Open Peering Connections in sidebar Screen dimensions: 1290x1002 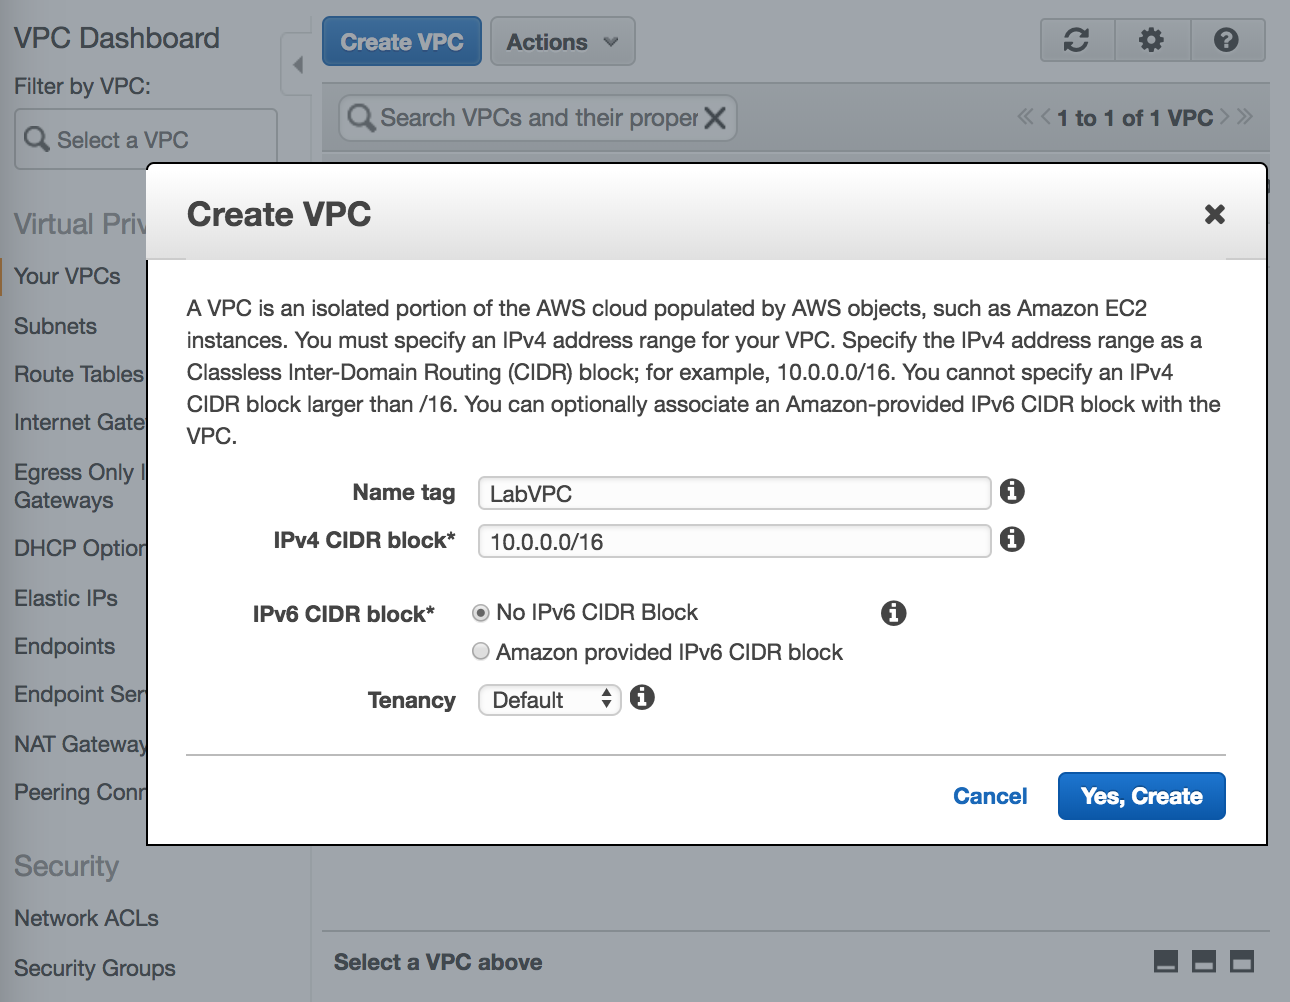80,792
